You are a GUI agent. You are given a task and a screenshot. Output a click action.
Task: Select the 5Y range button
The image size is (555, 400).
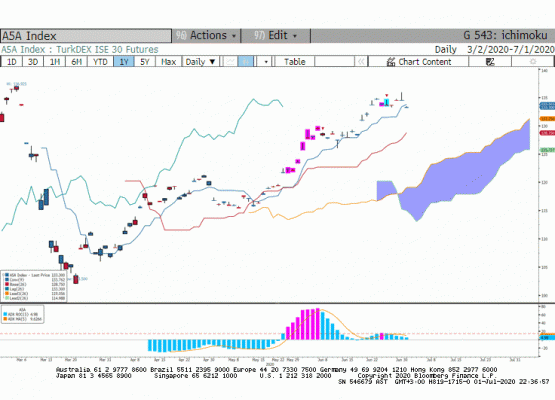coord(145,62)
